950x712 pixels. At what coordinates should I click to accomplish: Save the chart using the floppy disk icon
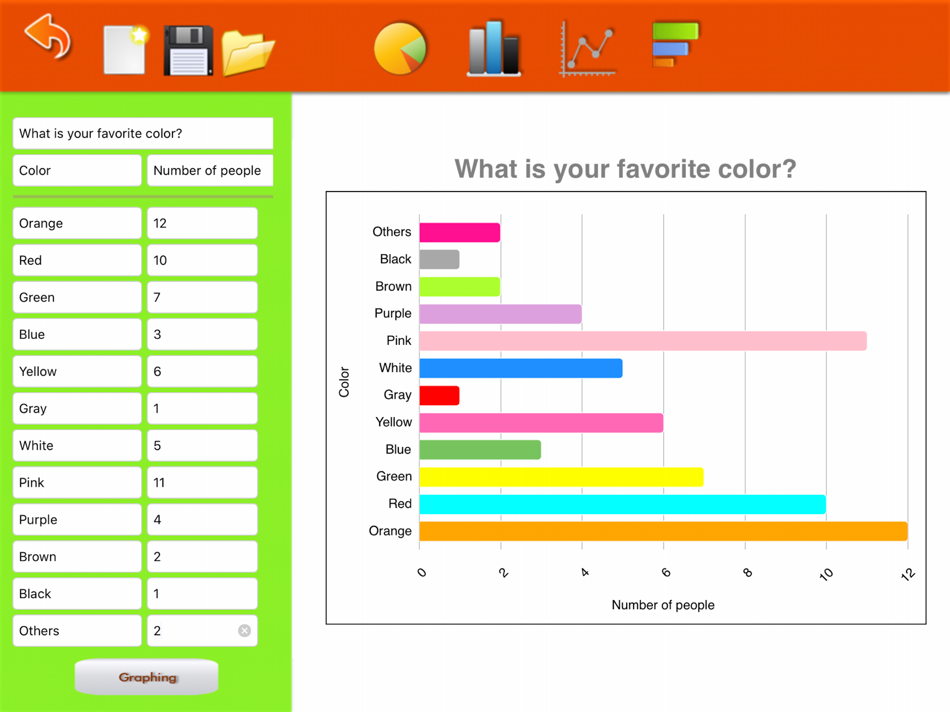coord(188,50)
